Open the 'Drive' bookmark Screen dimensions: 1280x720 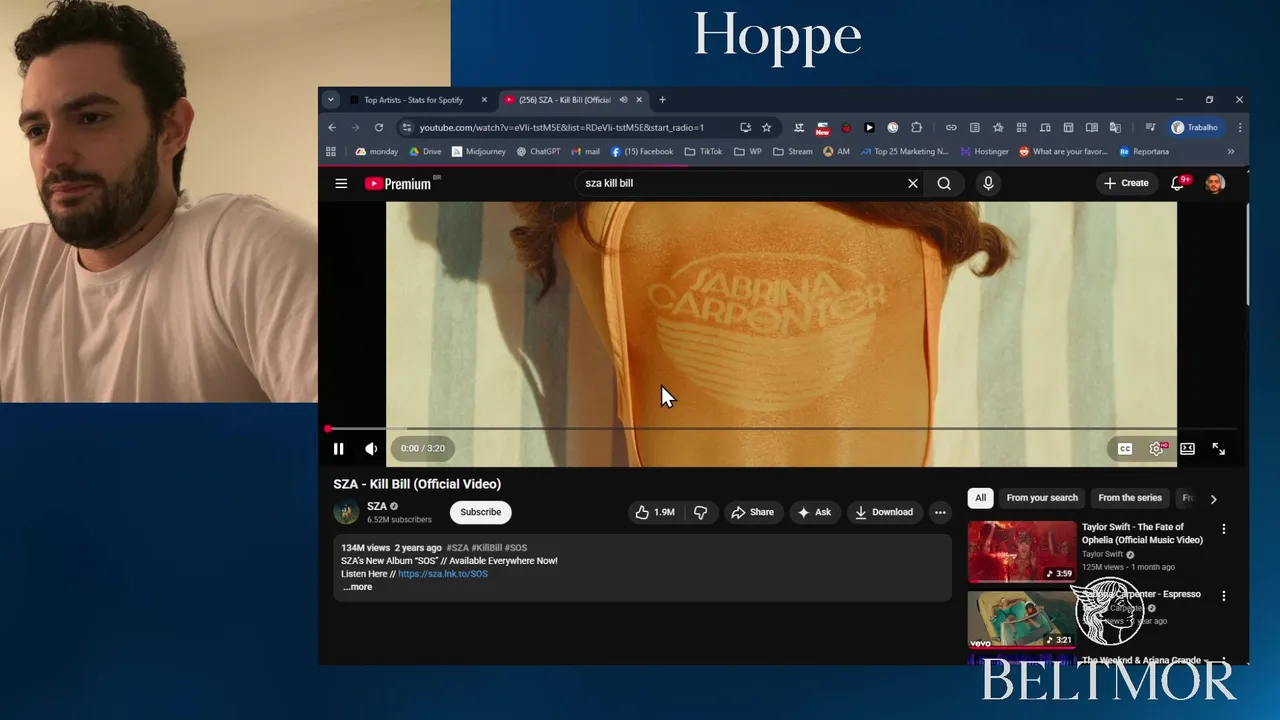click(x=425, y=152)
